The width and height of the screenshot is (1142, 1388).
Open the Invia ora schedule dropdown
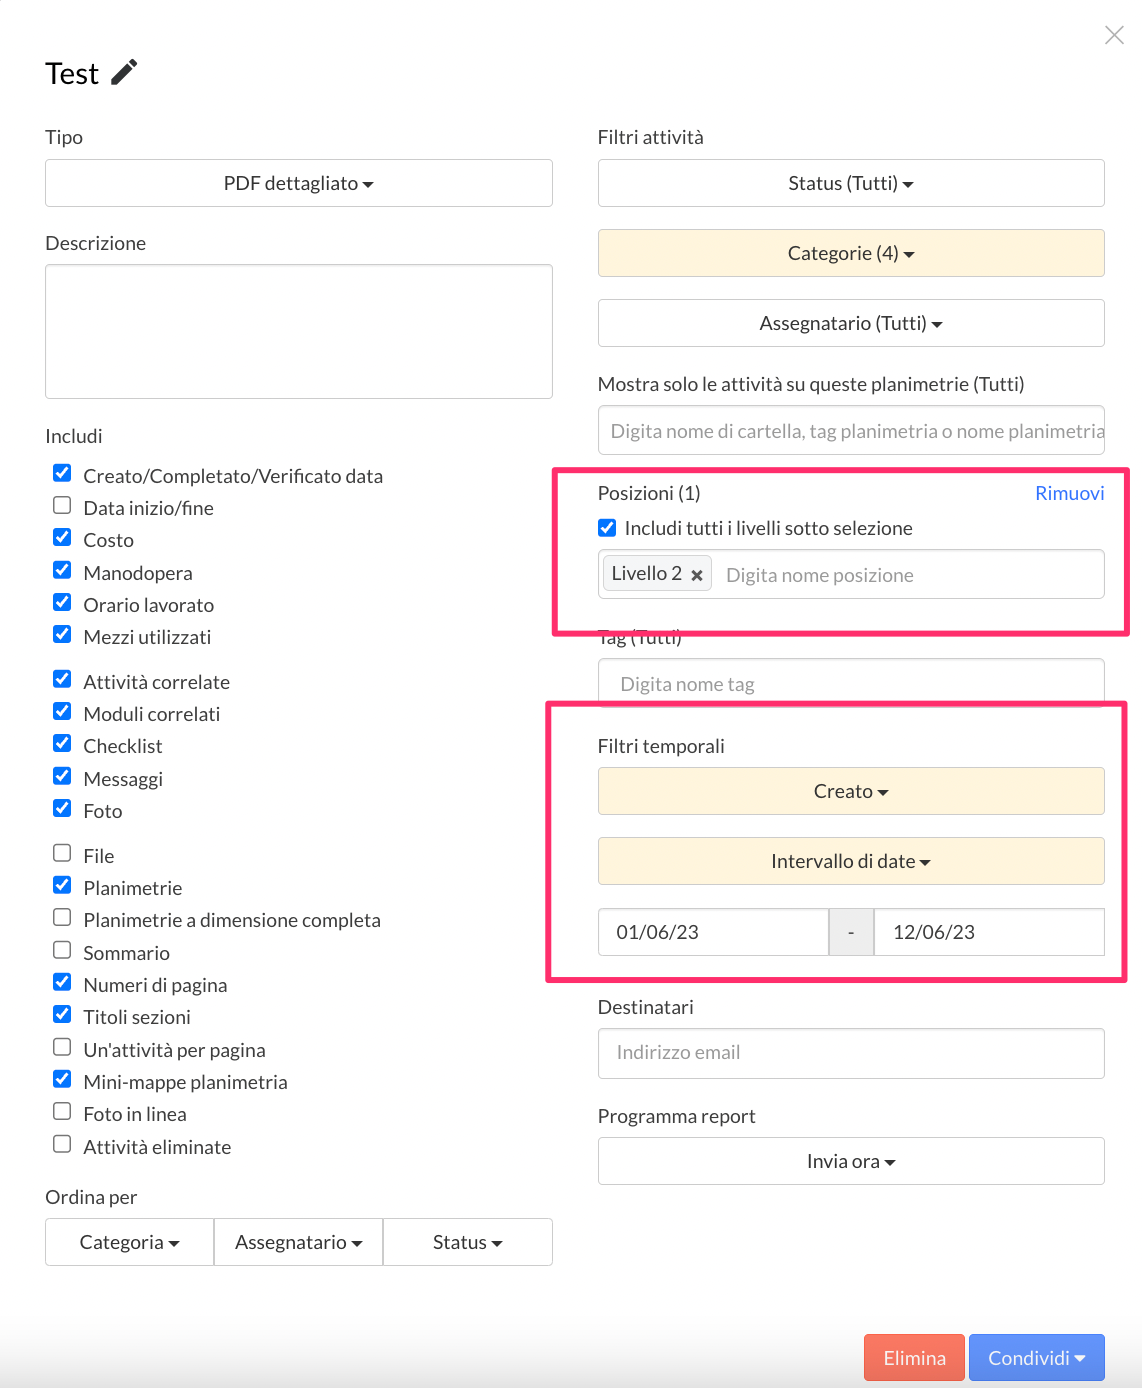[850, 1161]
